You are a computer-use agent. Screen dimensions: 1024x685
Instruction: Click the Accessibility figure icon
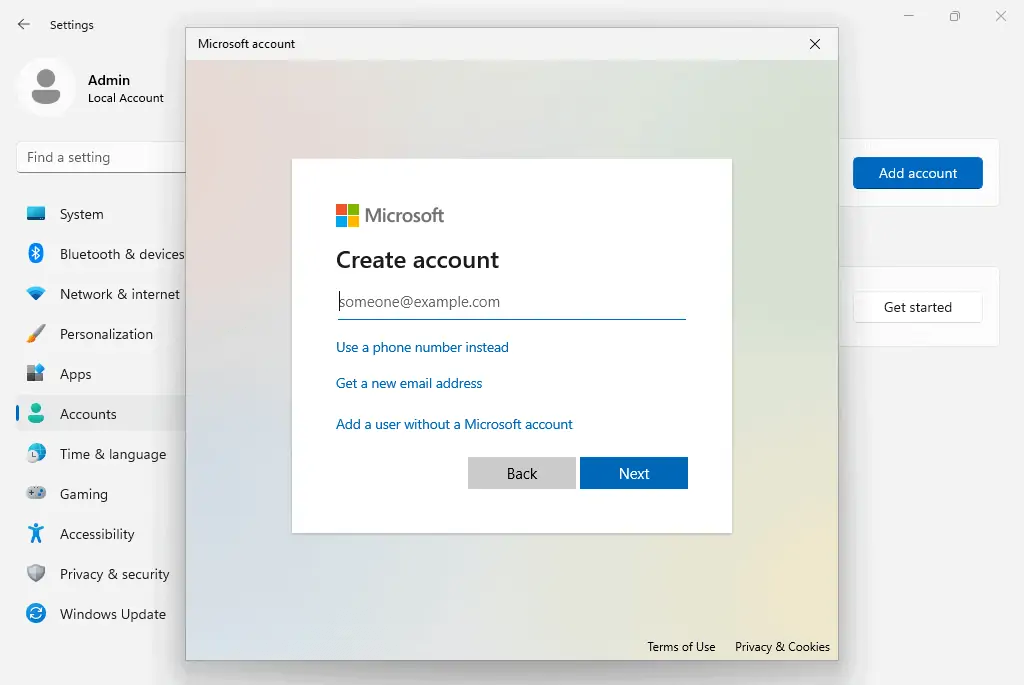(36, 534)
